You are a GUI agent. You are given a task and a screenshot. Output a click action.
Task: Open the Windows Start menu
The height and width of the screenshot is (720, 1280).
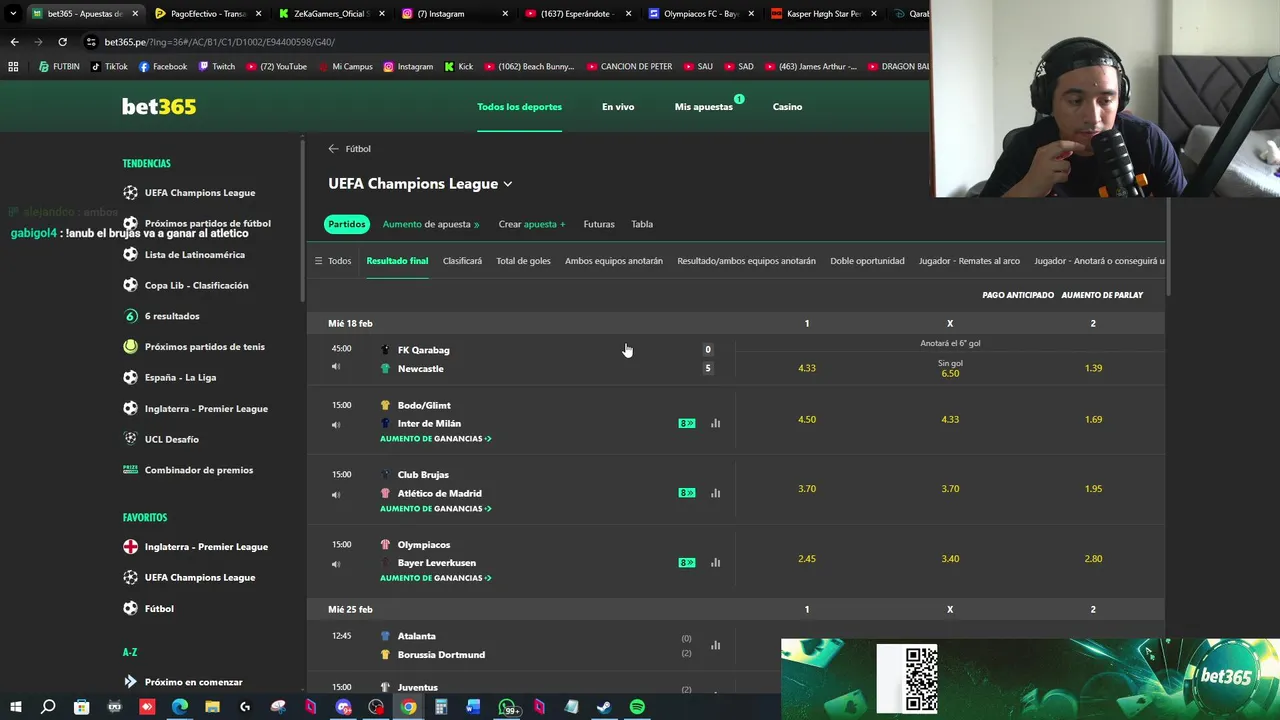pos(16,707)
